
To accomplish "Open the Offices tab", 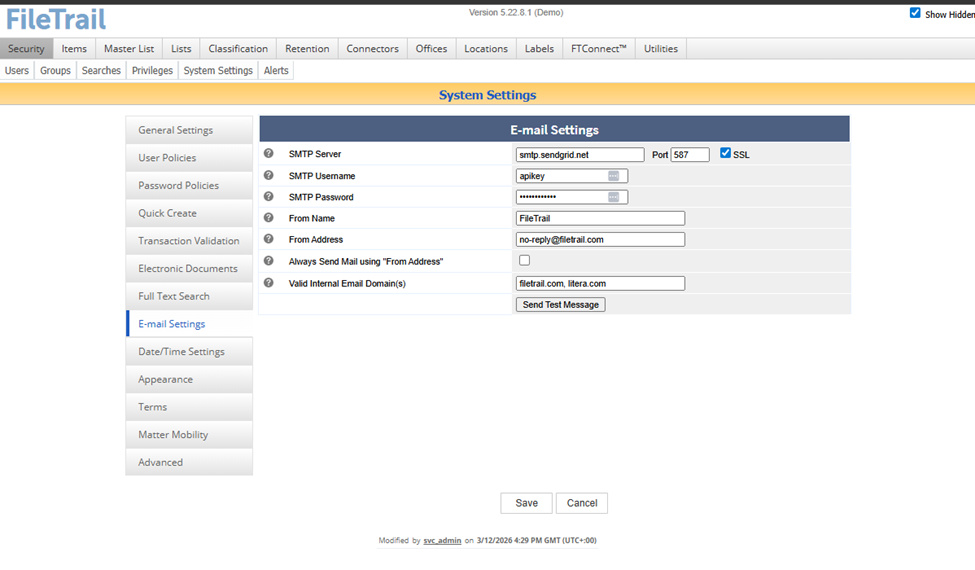I will (x=432, y=48).
